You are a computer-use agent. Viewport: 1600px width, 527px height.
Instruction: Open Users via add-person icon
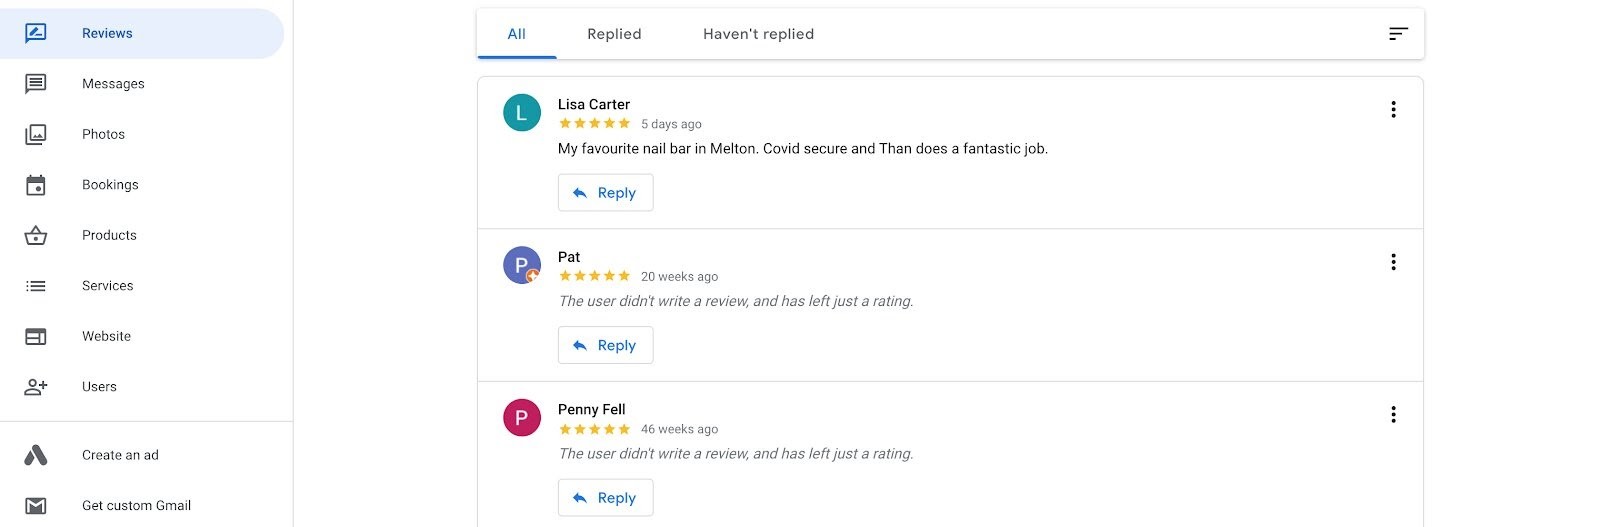pos(36,387)
